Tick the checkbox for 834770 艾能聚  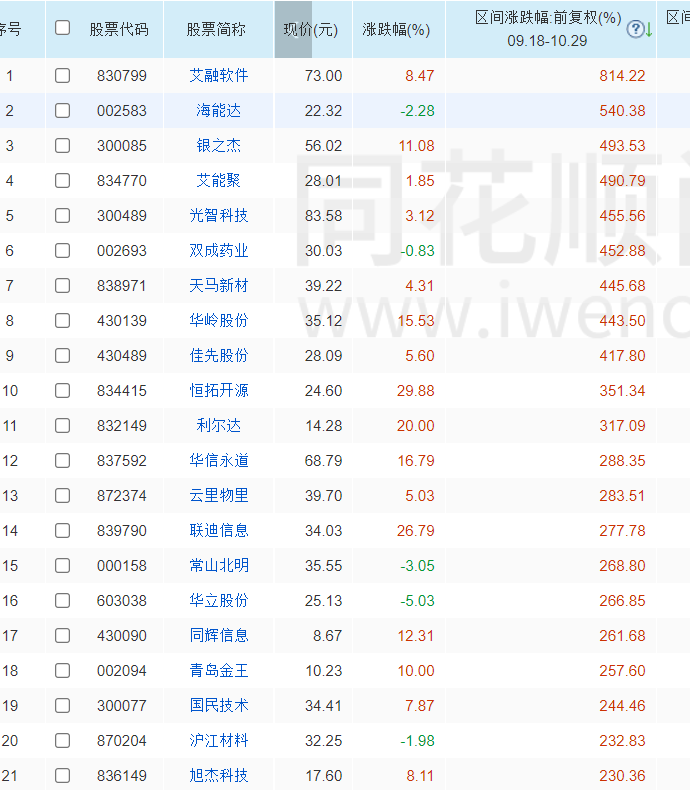pyautogui.click(x=62, y=180)
